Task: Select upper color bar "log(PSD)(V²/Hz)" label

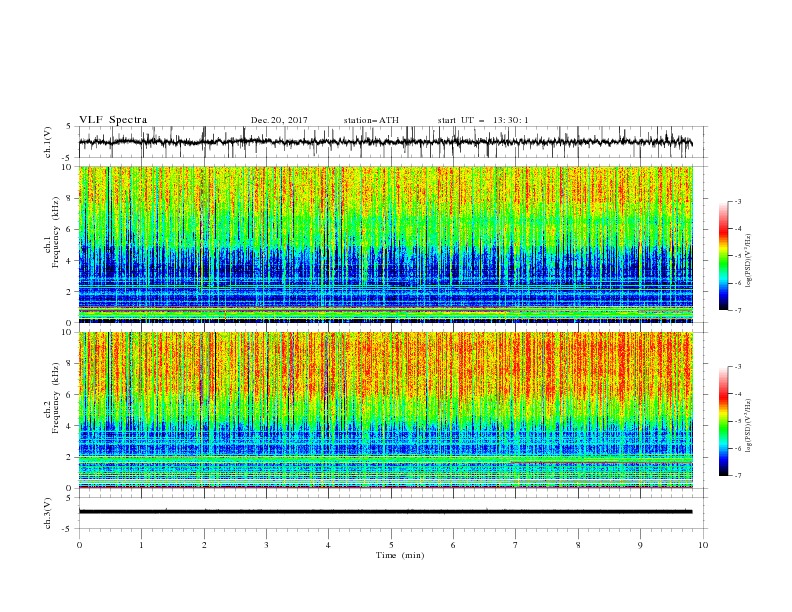Action: pyautogui.click(x=748, y=261)
